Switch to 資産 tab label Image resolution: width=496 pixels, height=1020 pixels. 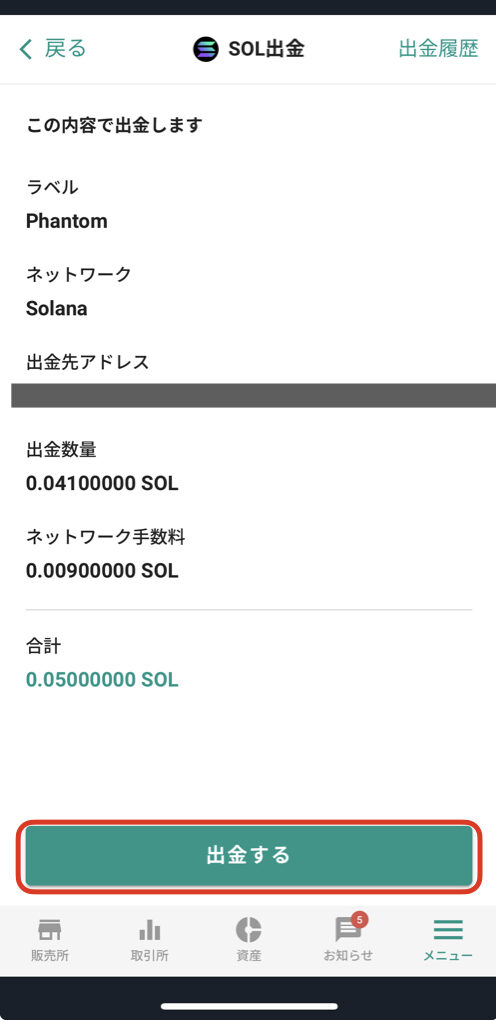tap(248, 956)
